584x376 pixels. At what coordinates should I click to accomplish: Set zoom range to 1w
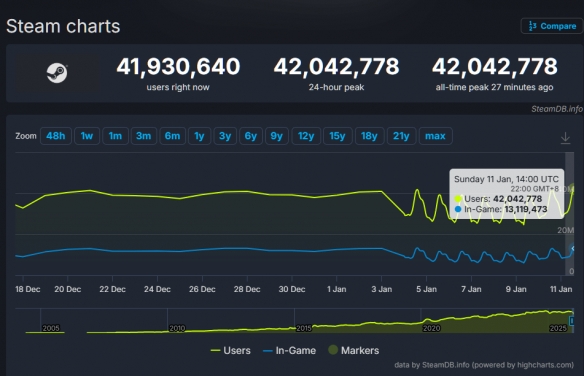point(87,136)
